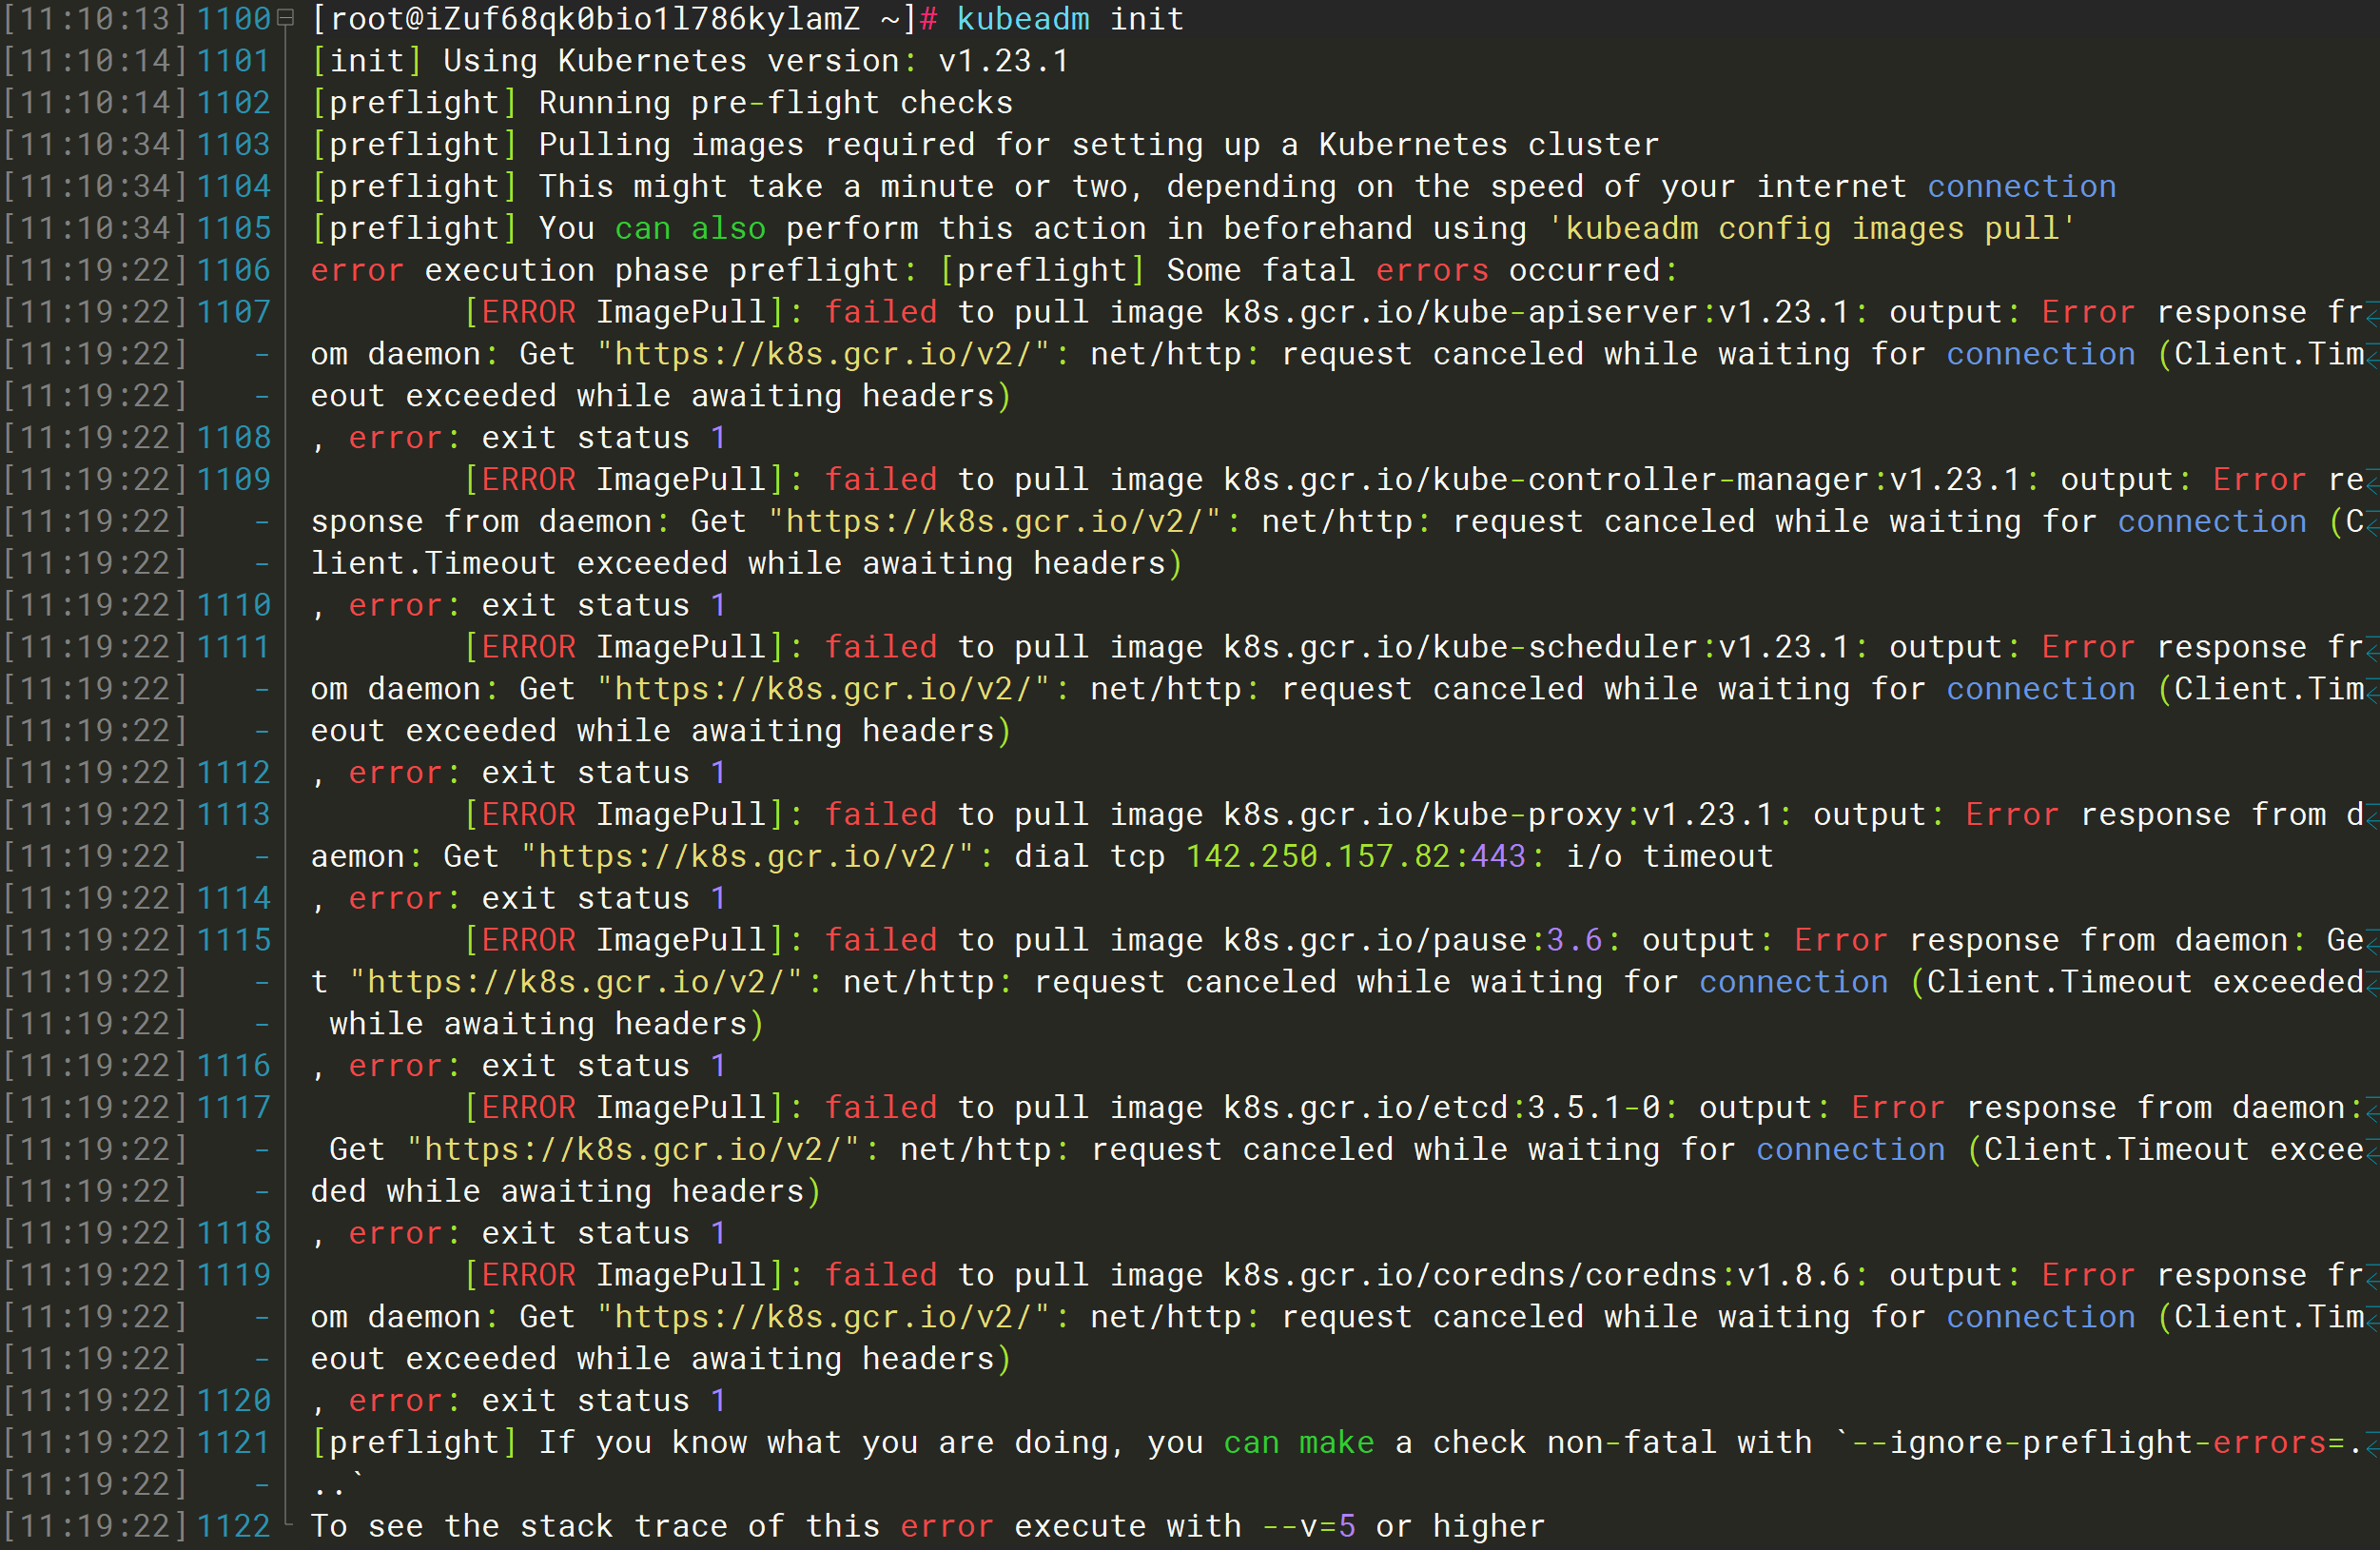Image resolution: width=2380 pixels, height=1550 pixels.
Task: Click line number 1122 in gutter
Action: click(233, 1526)
